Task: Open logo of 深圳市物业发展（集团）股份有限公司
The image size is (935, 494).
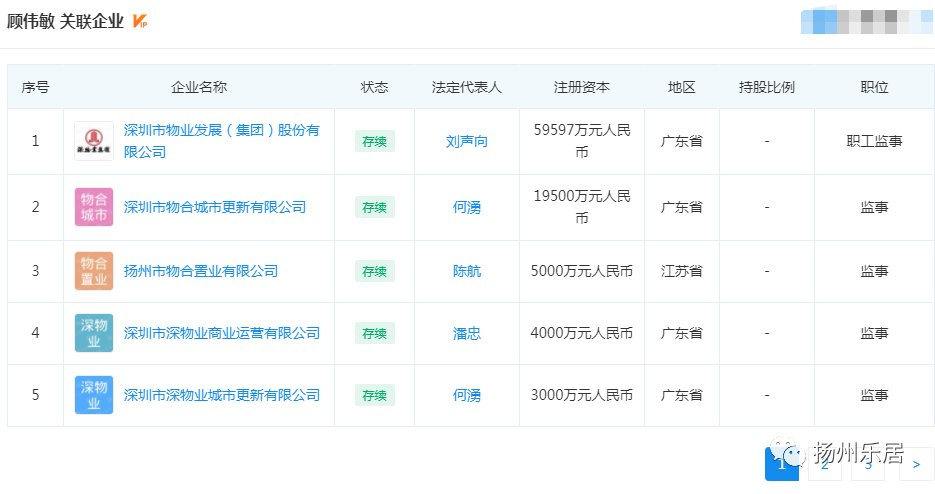Action: coord(94,141)
